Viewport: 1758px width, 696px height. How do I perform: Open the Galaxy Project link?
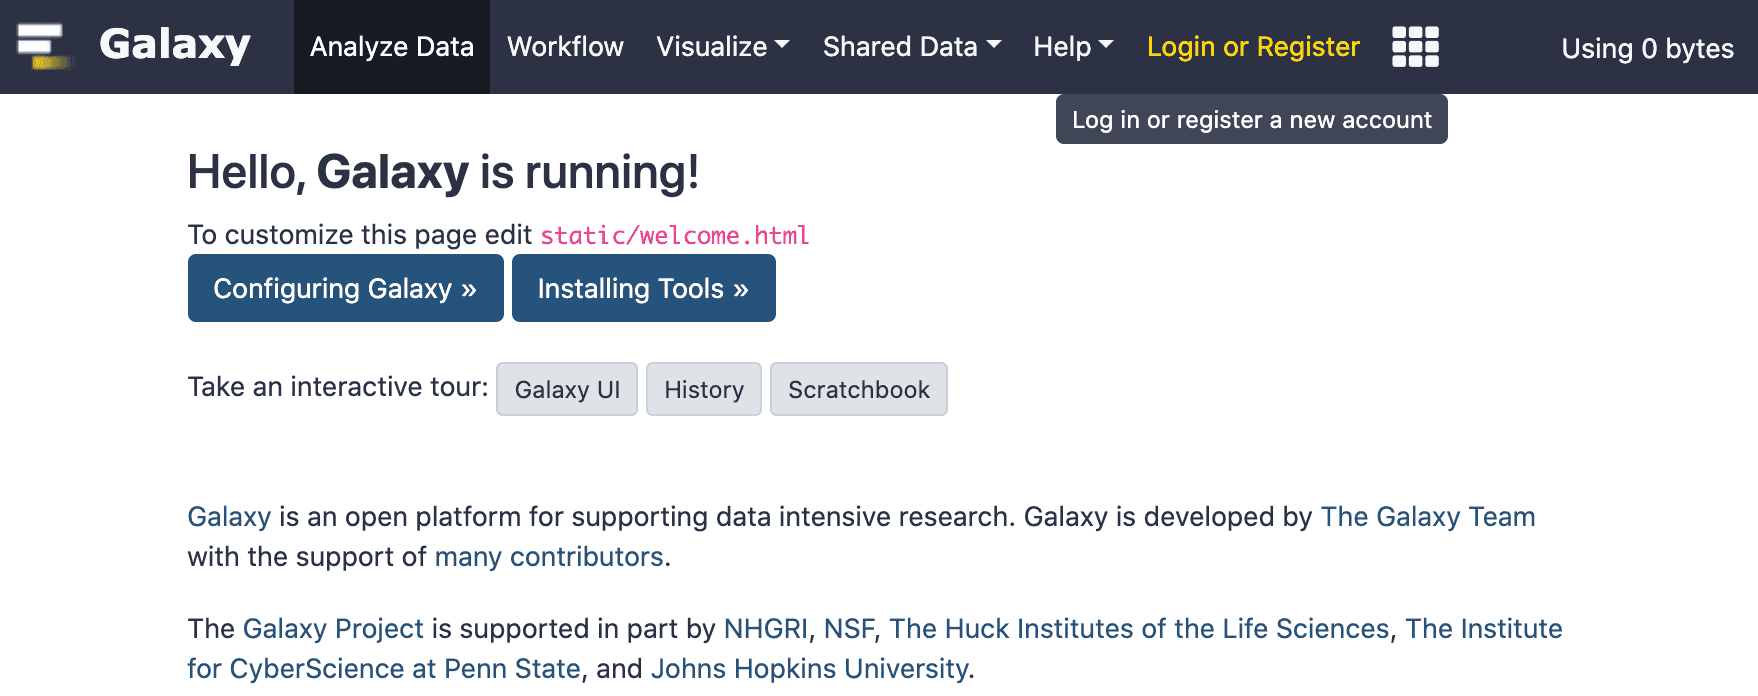point(333,629)
